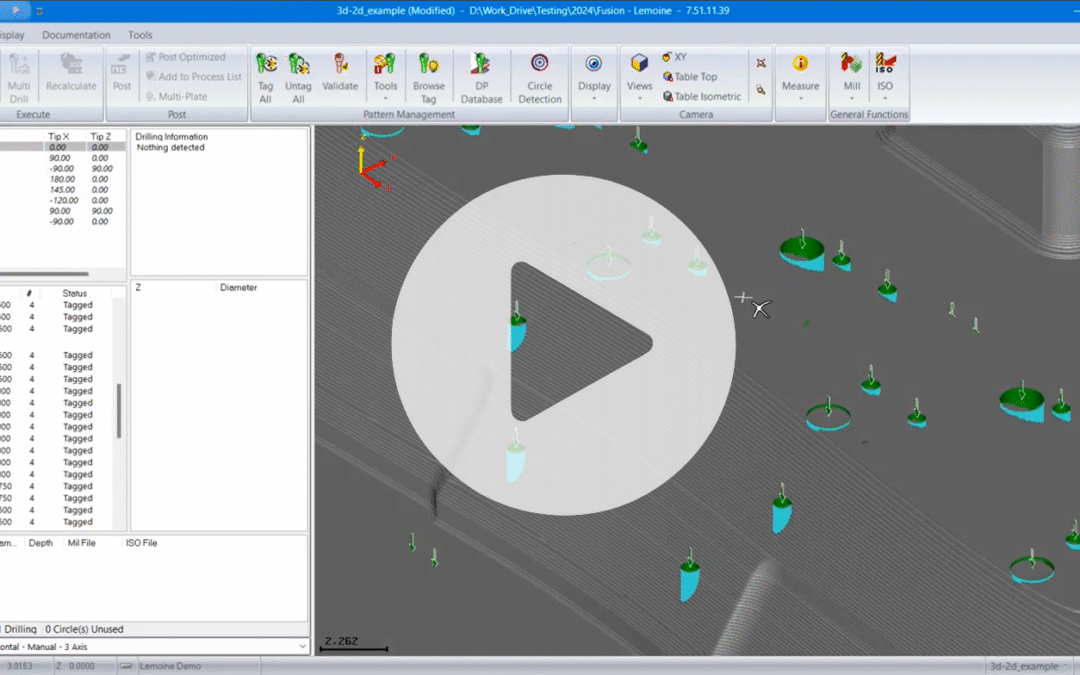Open the DP Database

click(x=482, y=77)
